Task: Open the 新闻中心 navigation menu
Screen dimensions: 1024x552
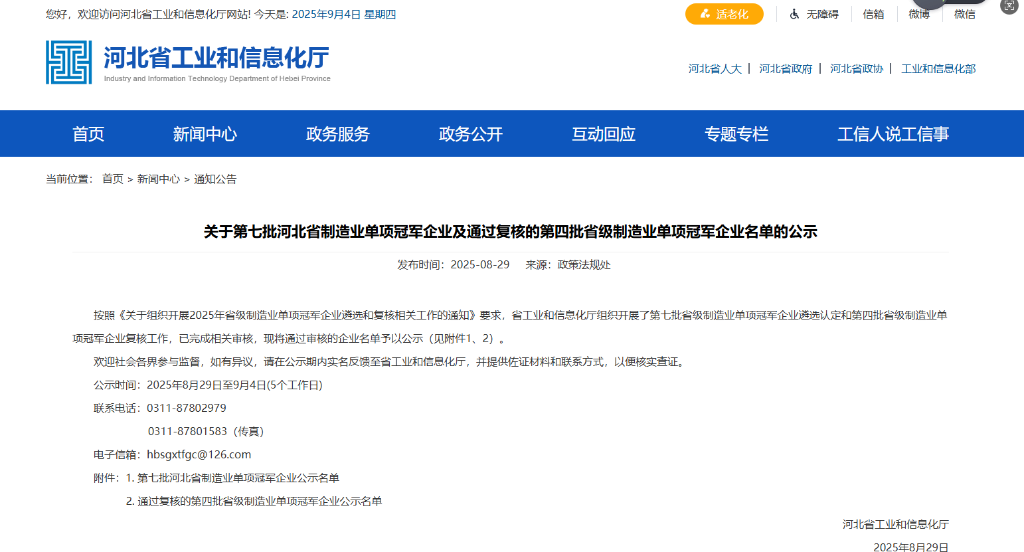Action: click(205, 134)
